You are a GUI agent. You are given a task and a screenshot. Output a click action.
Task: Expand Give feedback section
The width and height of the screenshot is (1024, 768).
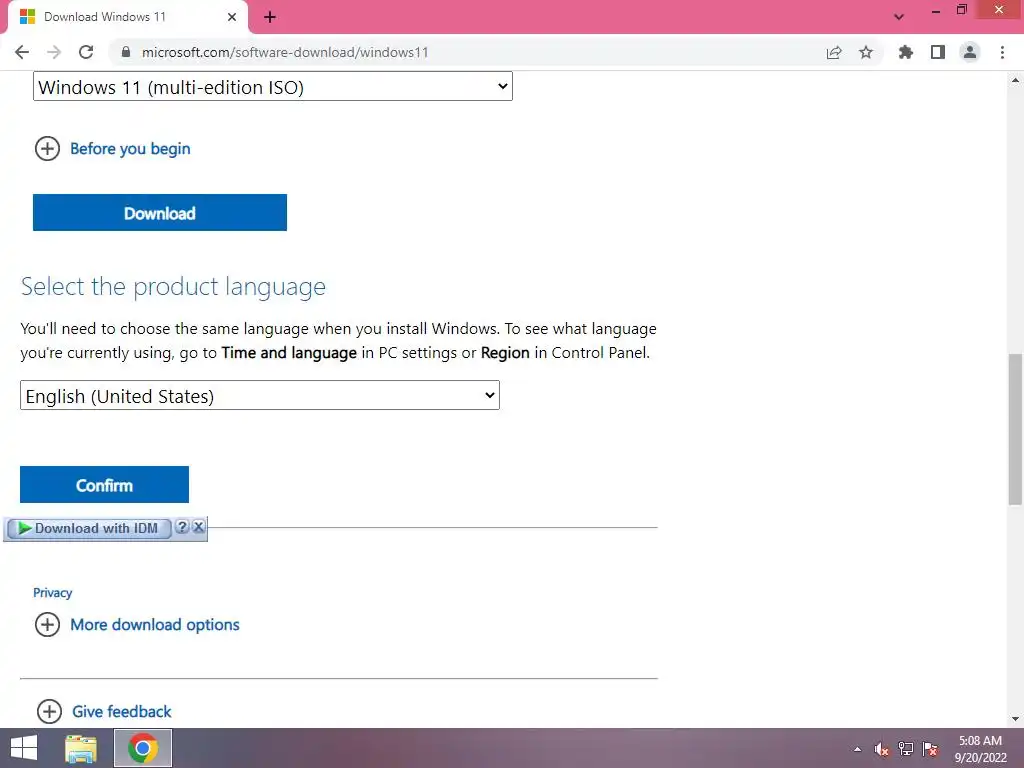click(121, 711)
